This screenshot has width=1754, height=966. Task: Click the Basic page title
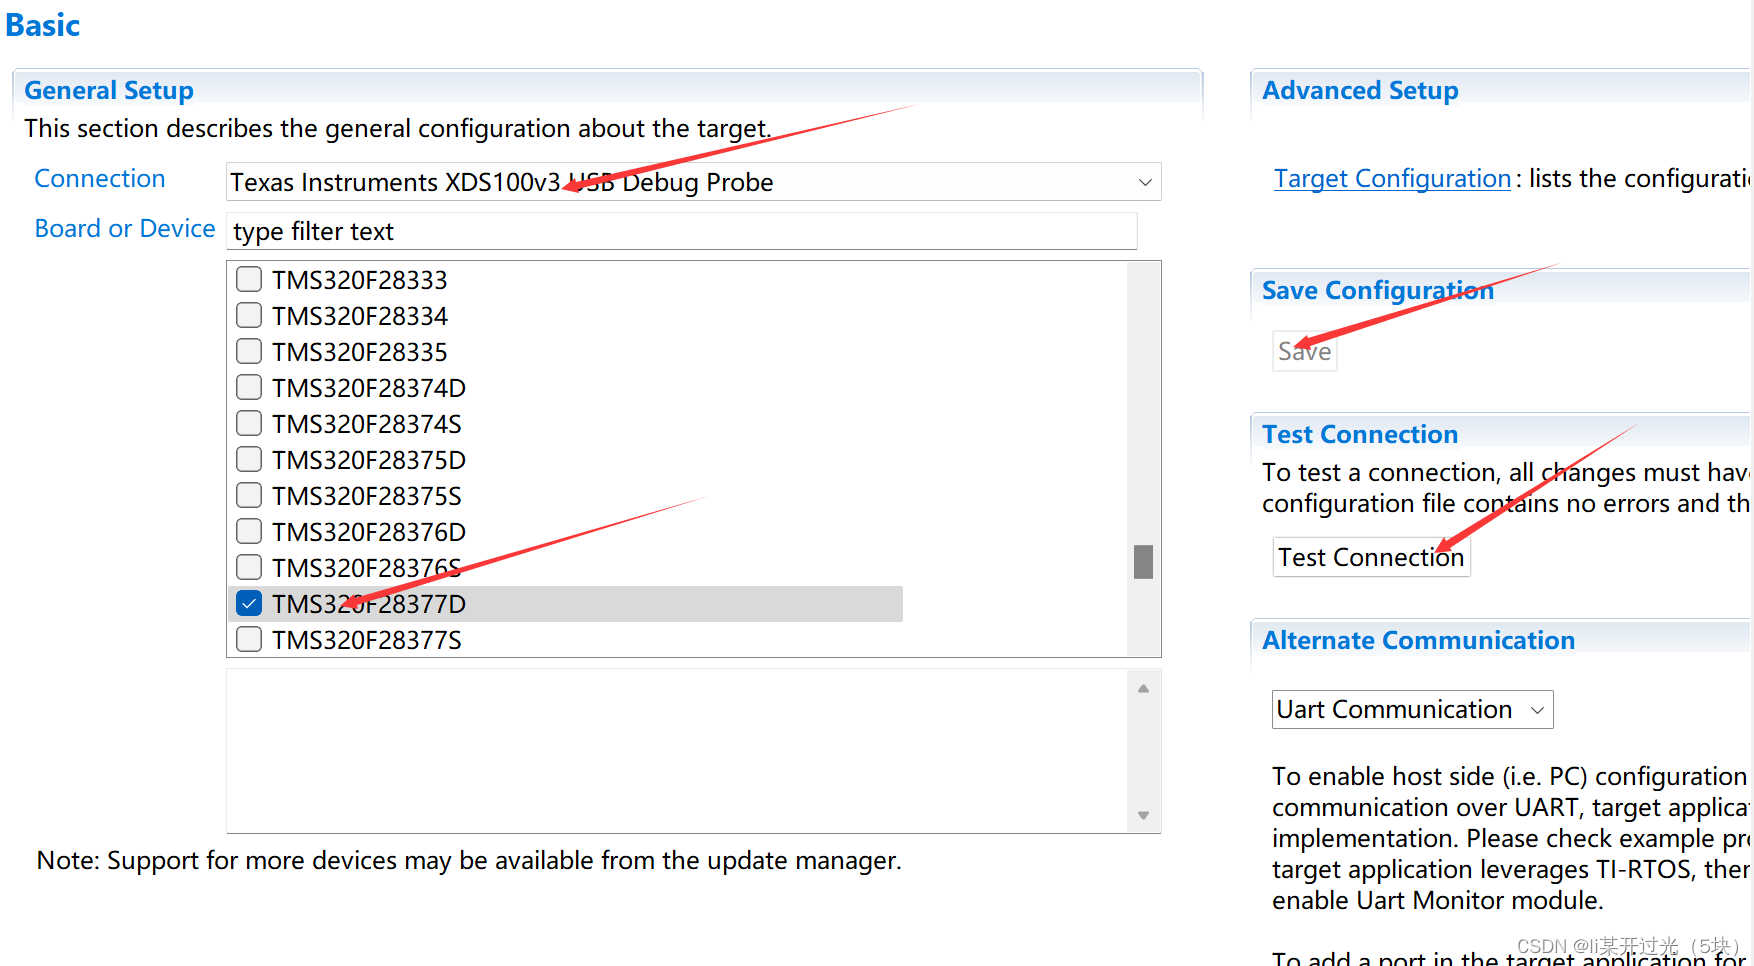(43, 25)
